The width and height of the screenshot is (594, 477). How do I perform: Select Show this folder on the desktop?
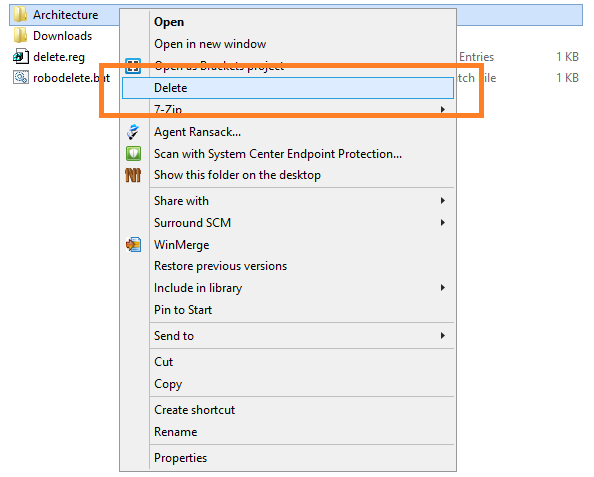(x=237, y=175)
